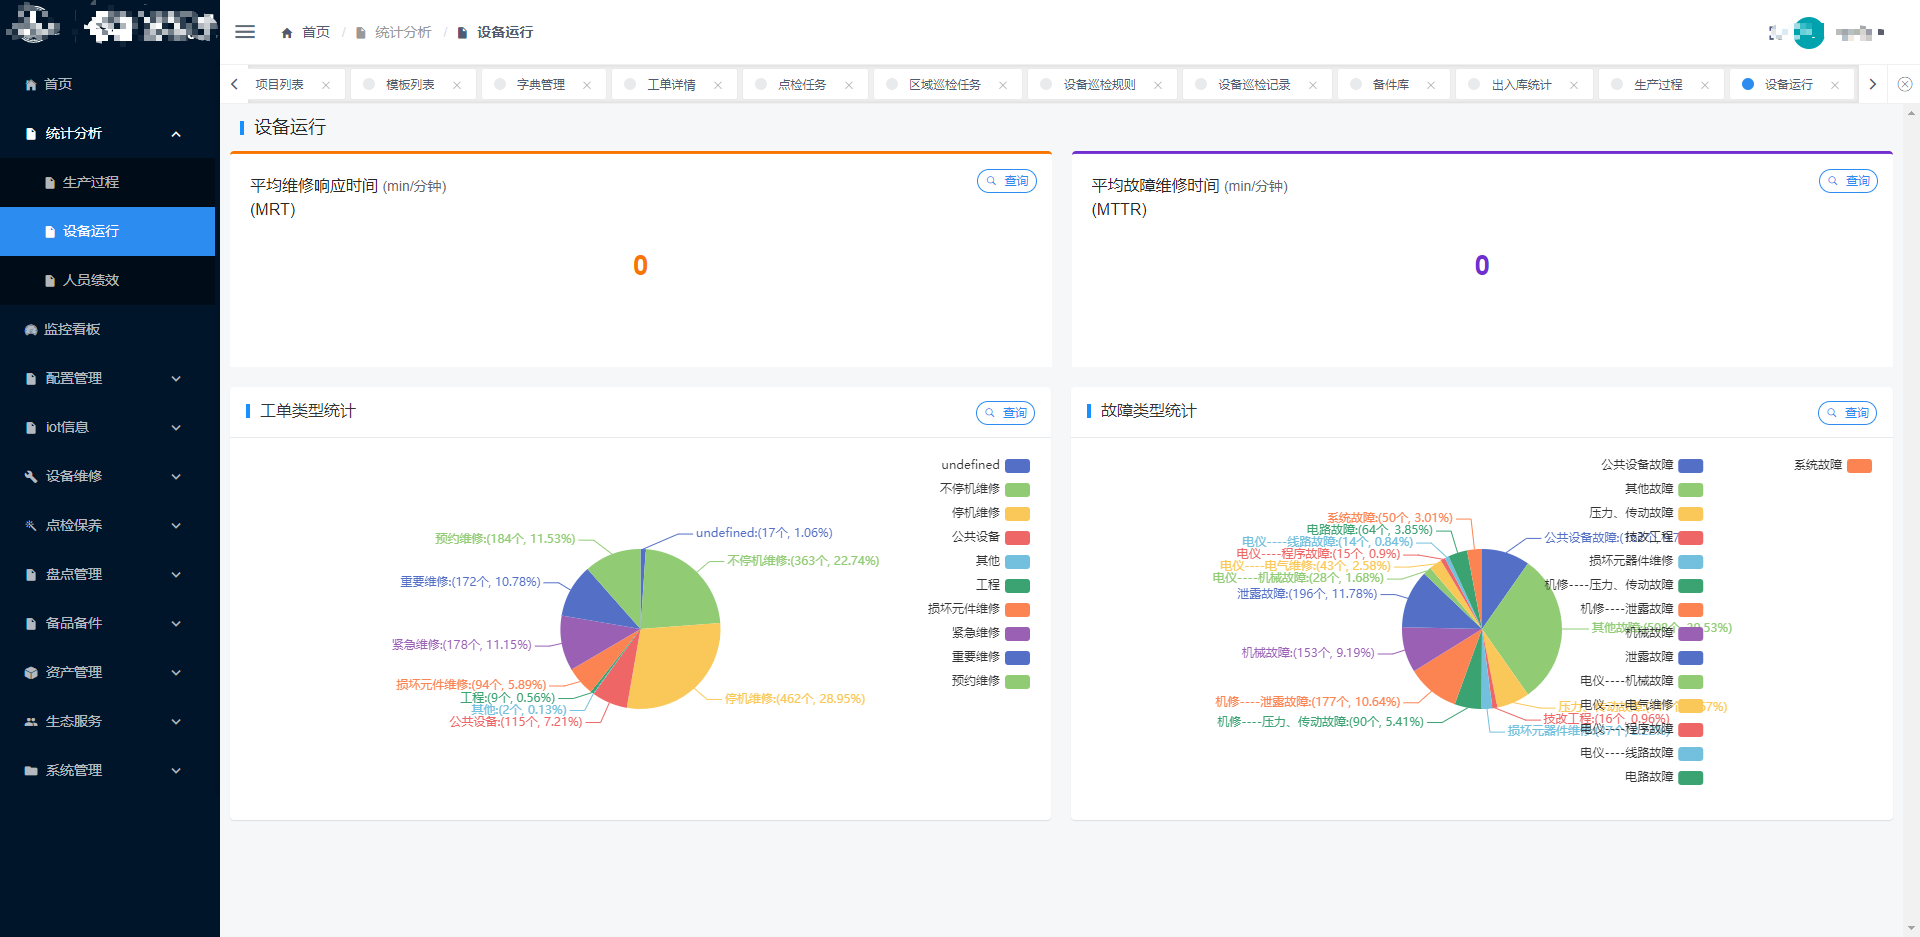Click the 停机维修 yellow pie slice
Screen dimensions: 1920x937
(x=675, y=665)
